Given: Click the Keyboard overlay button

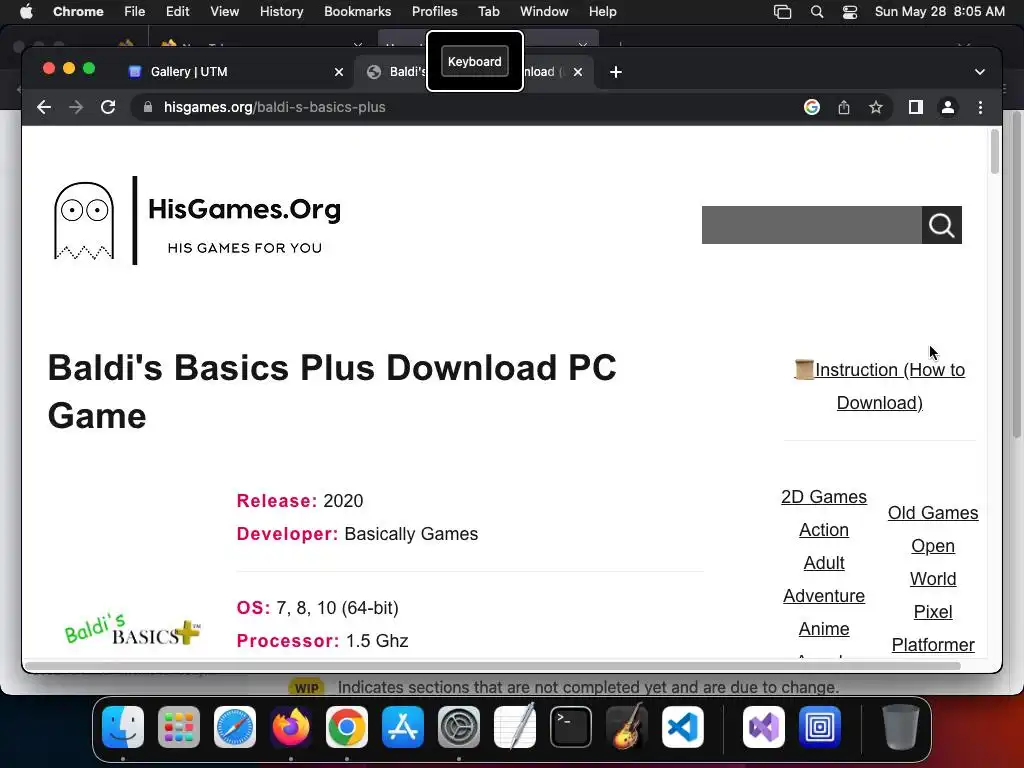Looking at the screenshot, I should pos(475,61).
